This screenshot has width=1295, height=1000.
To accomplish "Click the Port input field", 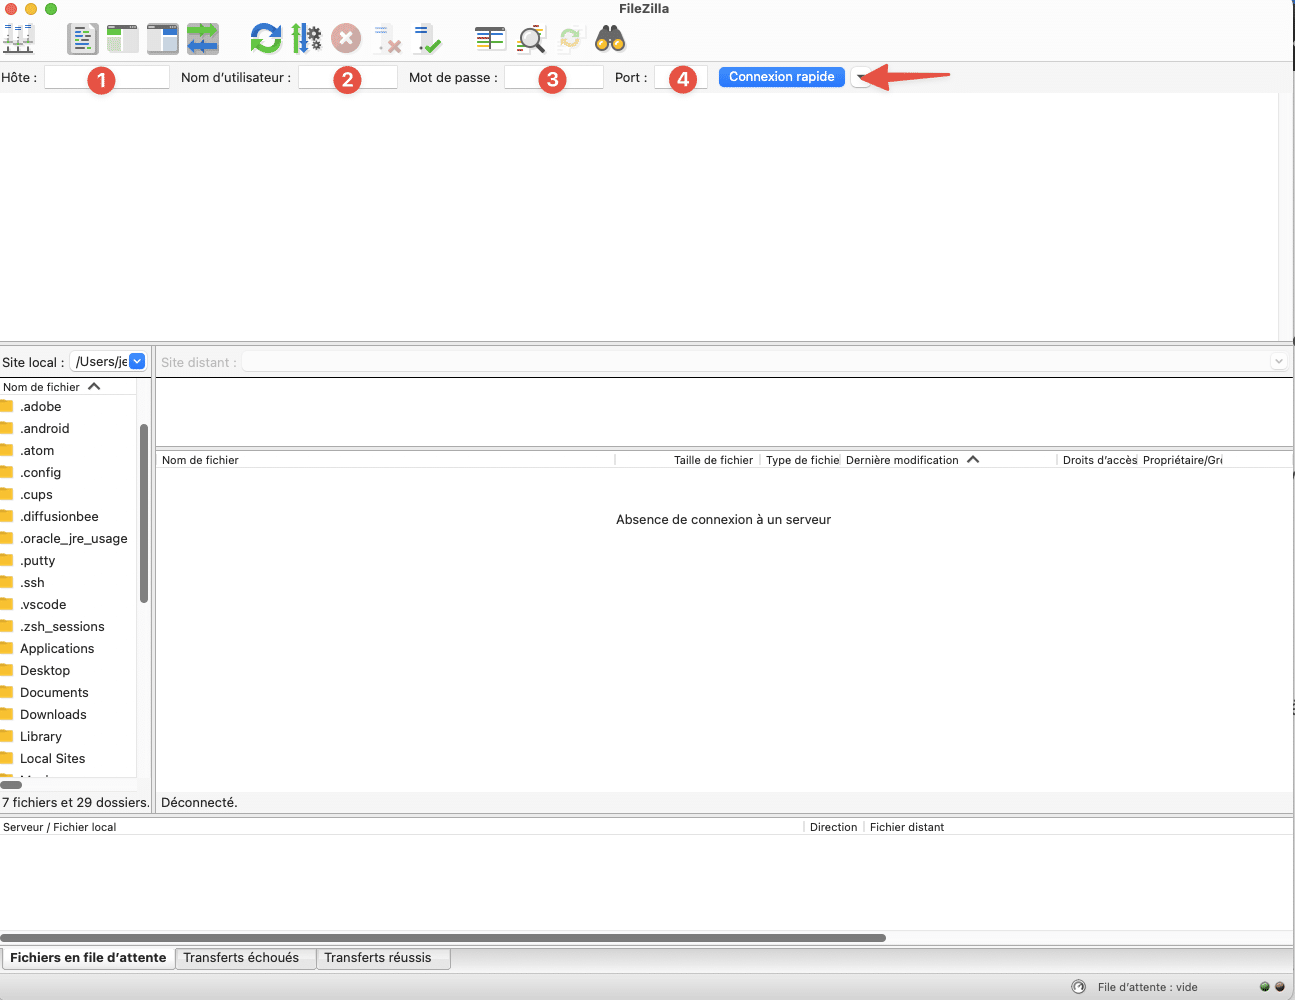I will tap(681, 77).
